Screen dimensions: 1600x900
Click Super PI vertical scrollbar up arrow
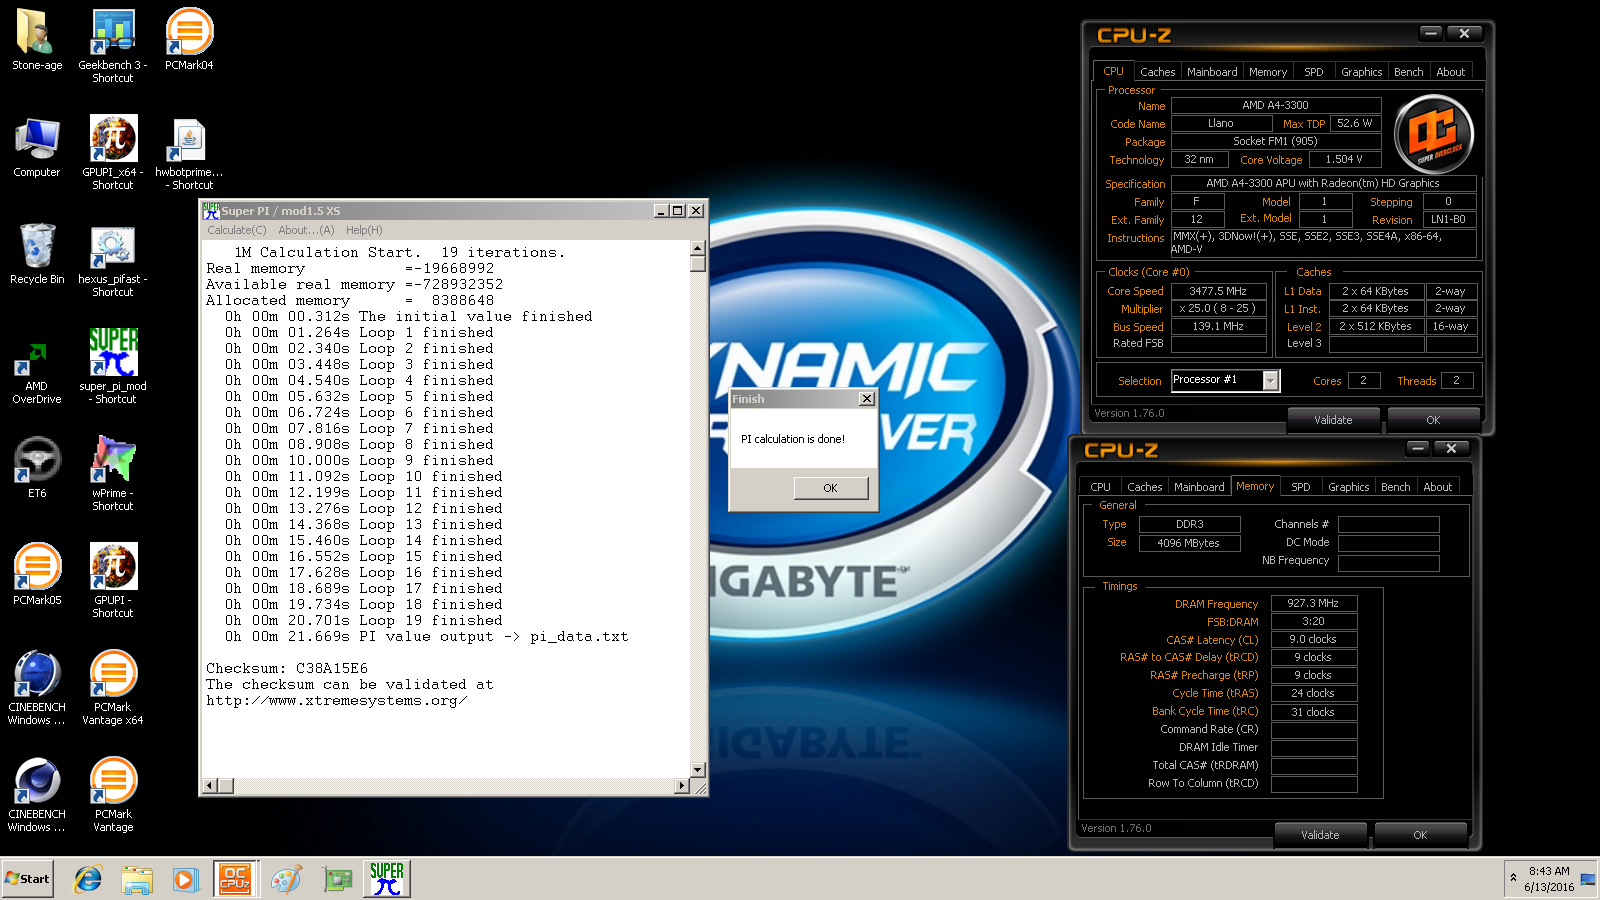click(x=698, y=248)
